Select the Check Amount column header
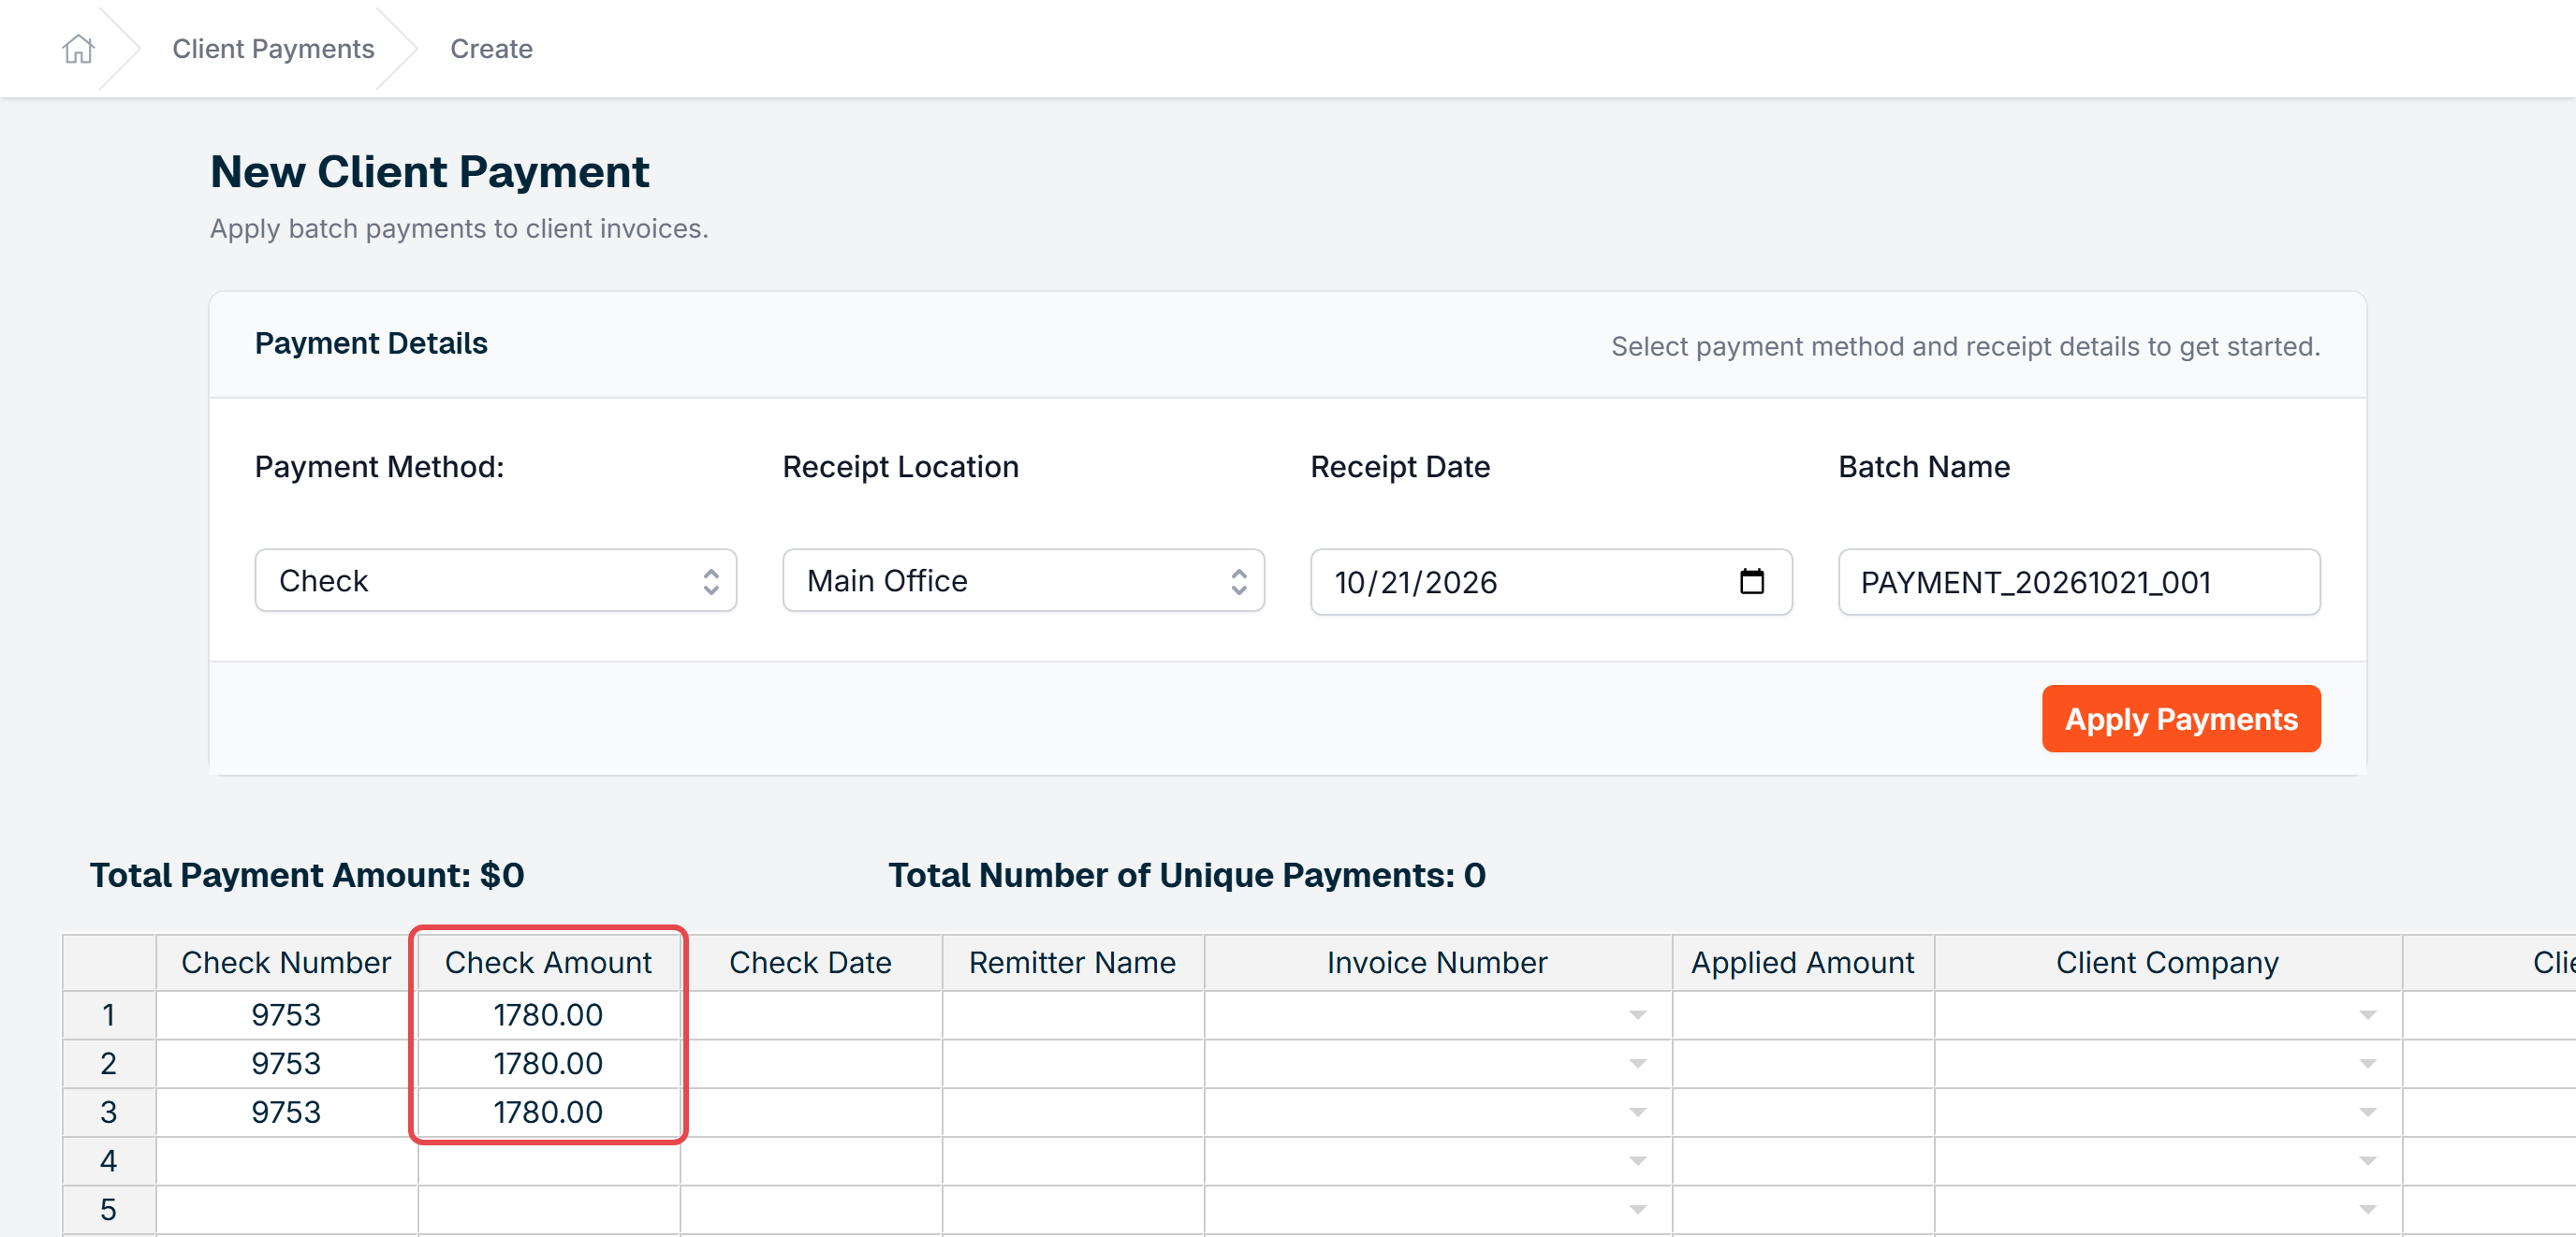Image resolution: width=2576 pixels, height=1237 pixels. 548,962
